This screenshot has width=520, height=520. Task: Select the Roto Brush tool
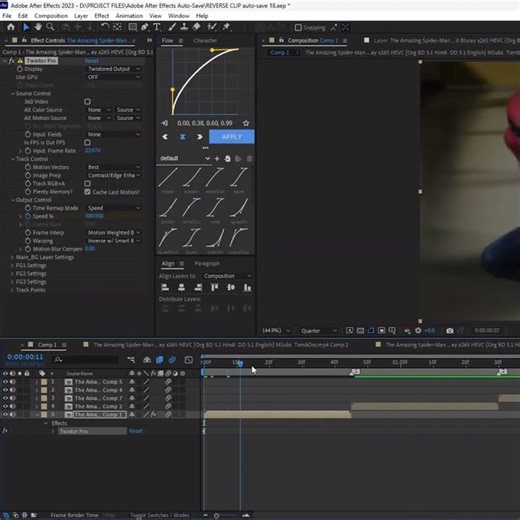(212, 27)
